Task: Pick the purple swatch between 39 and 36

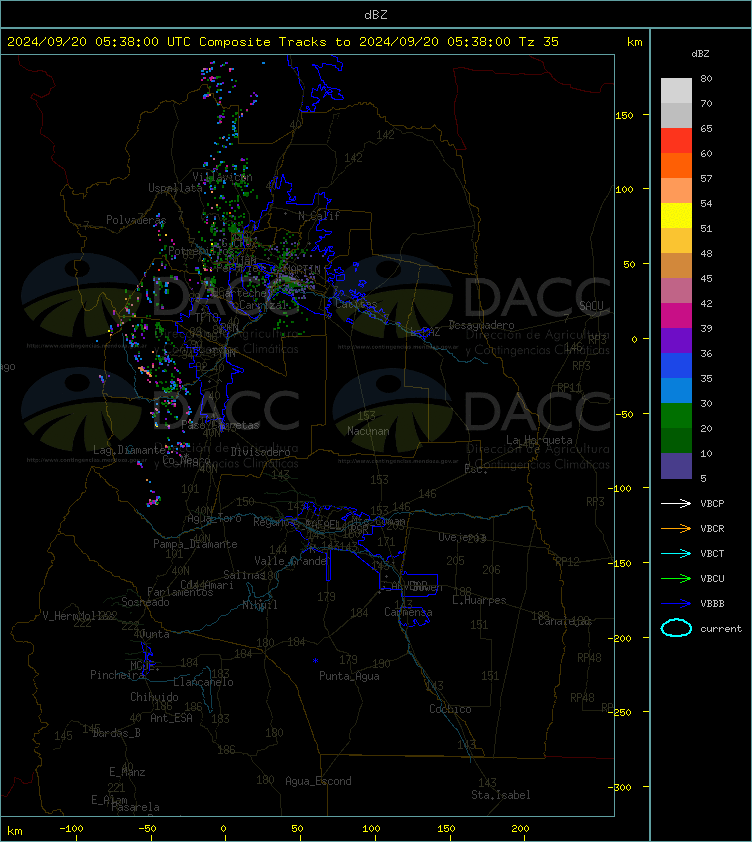Action: pos(676,340)
